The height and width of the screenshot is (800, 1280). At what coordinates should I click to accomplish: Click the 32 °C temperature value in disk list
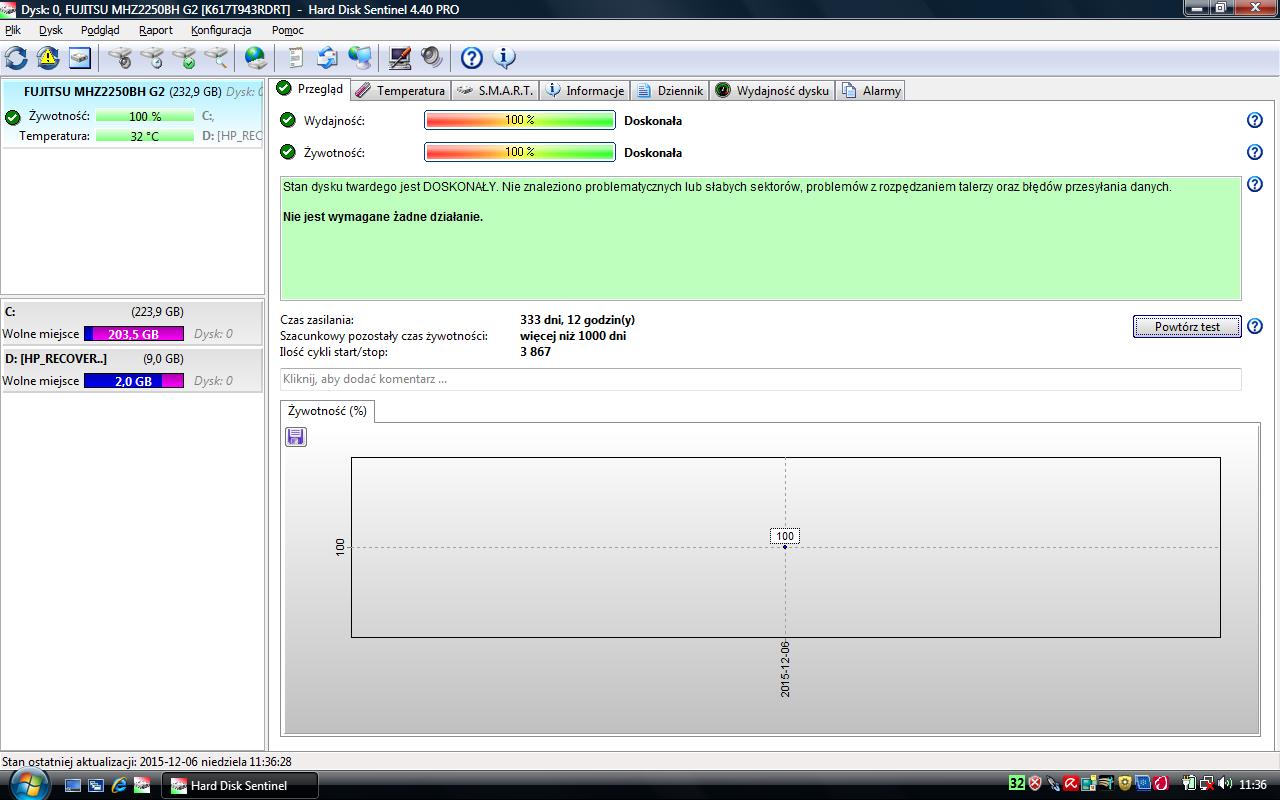[145, 136]
